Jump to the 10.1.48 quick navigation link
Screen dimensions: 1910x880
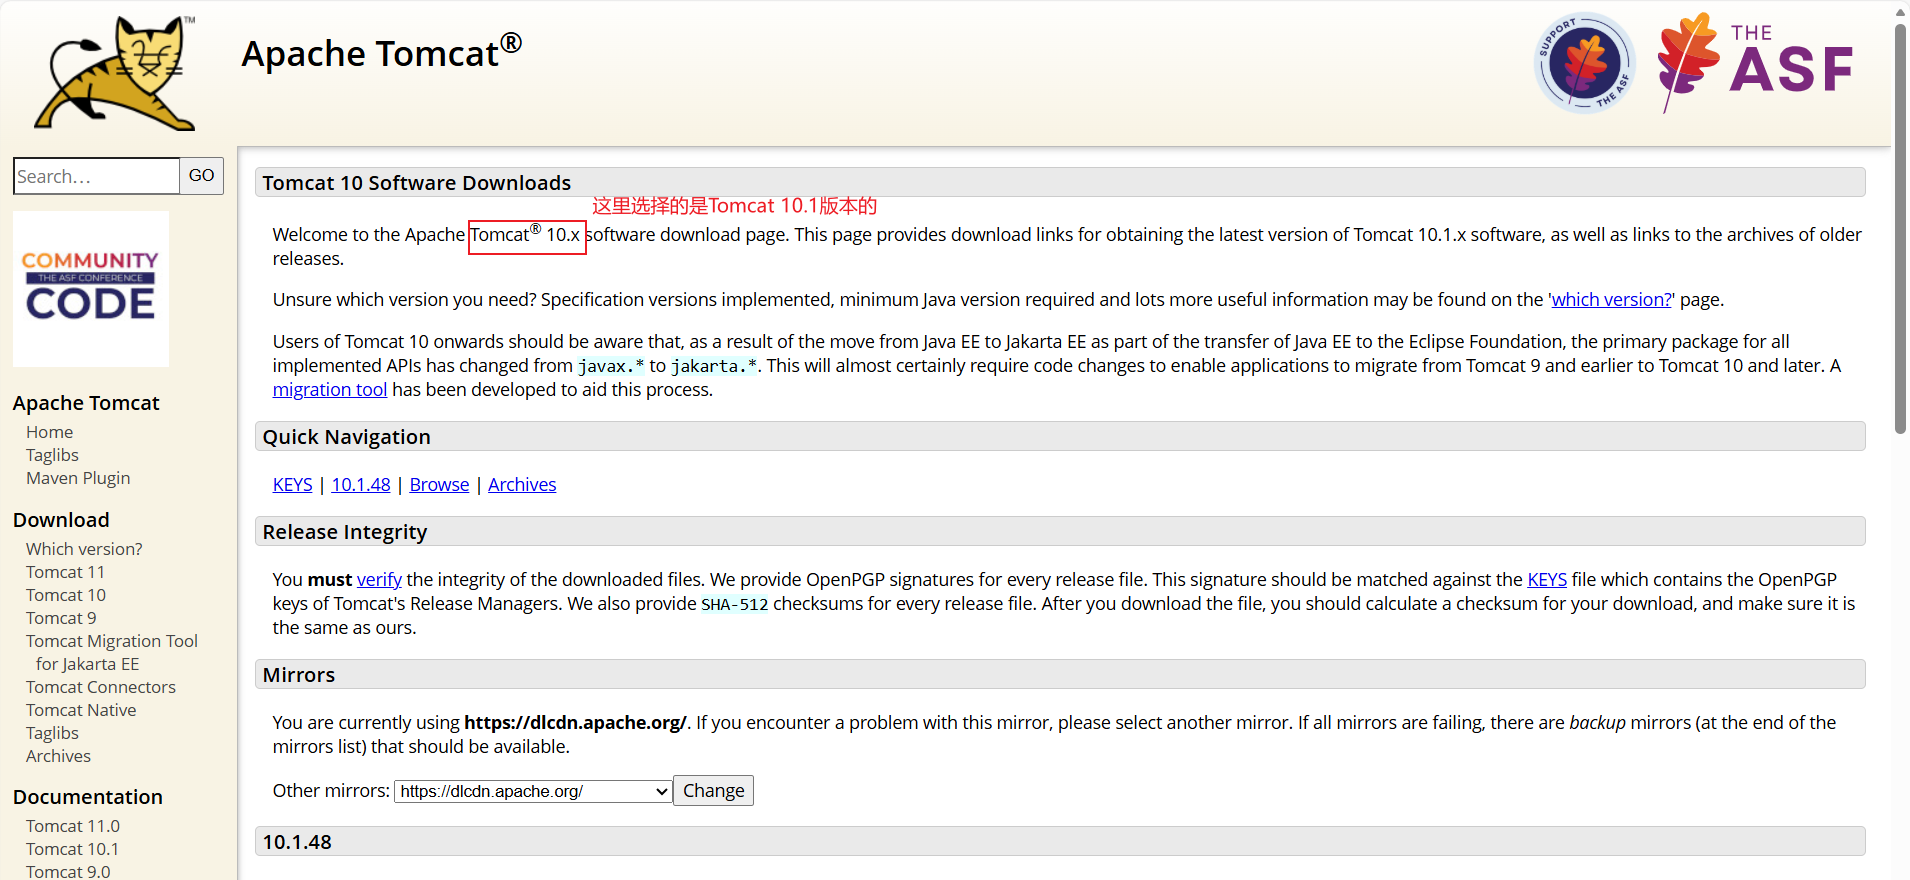(361, 485)
